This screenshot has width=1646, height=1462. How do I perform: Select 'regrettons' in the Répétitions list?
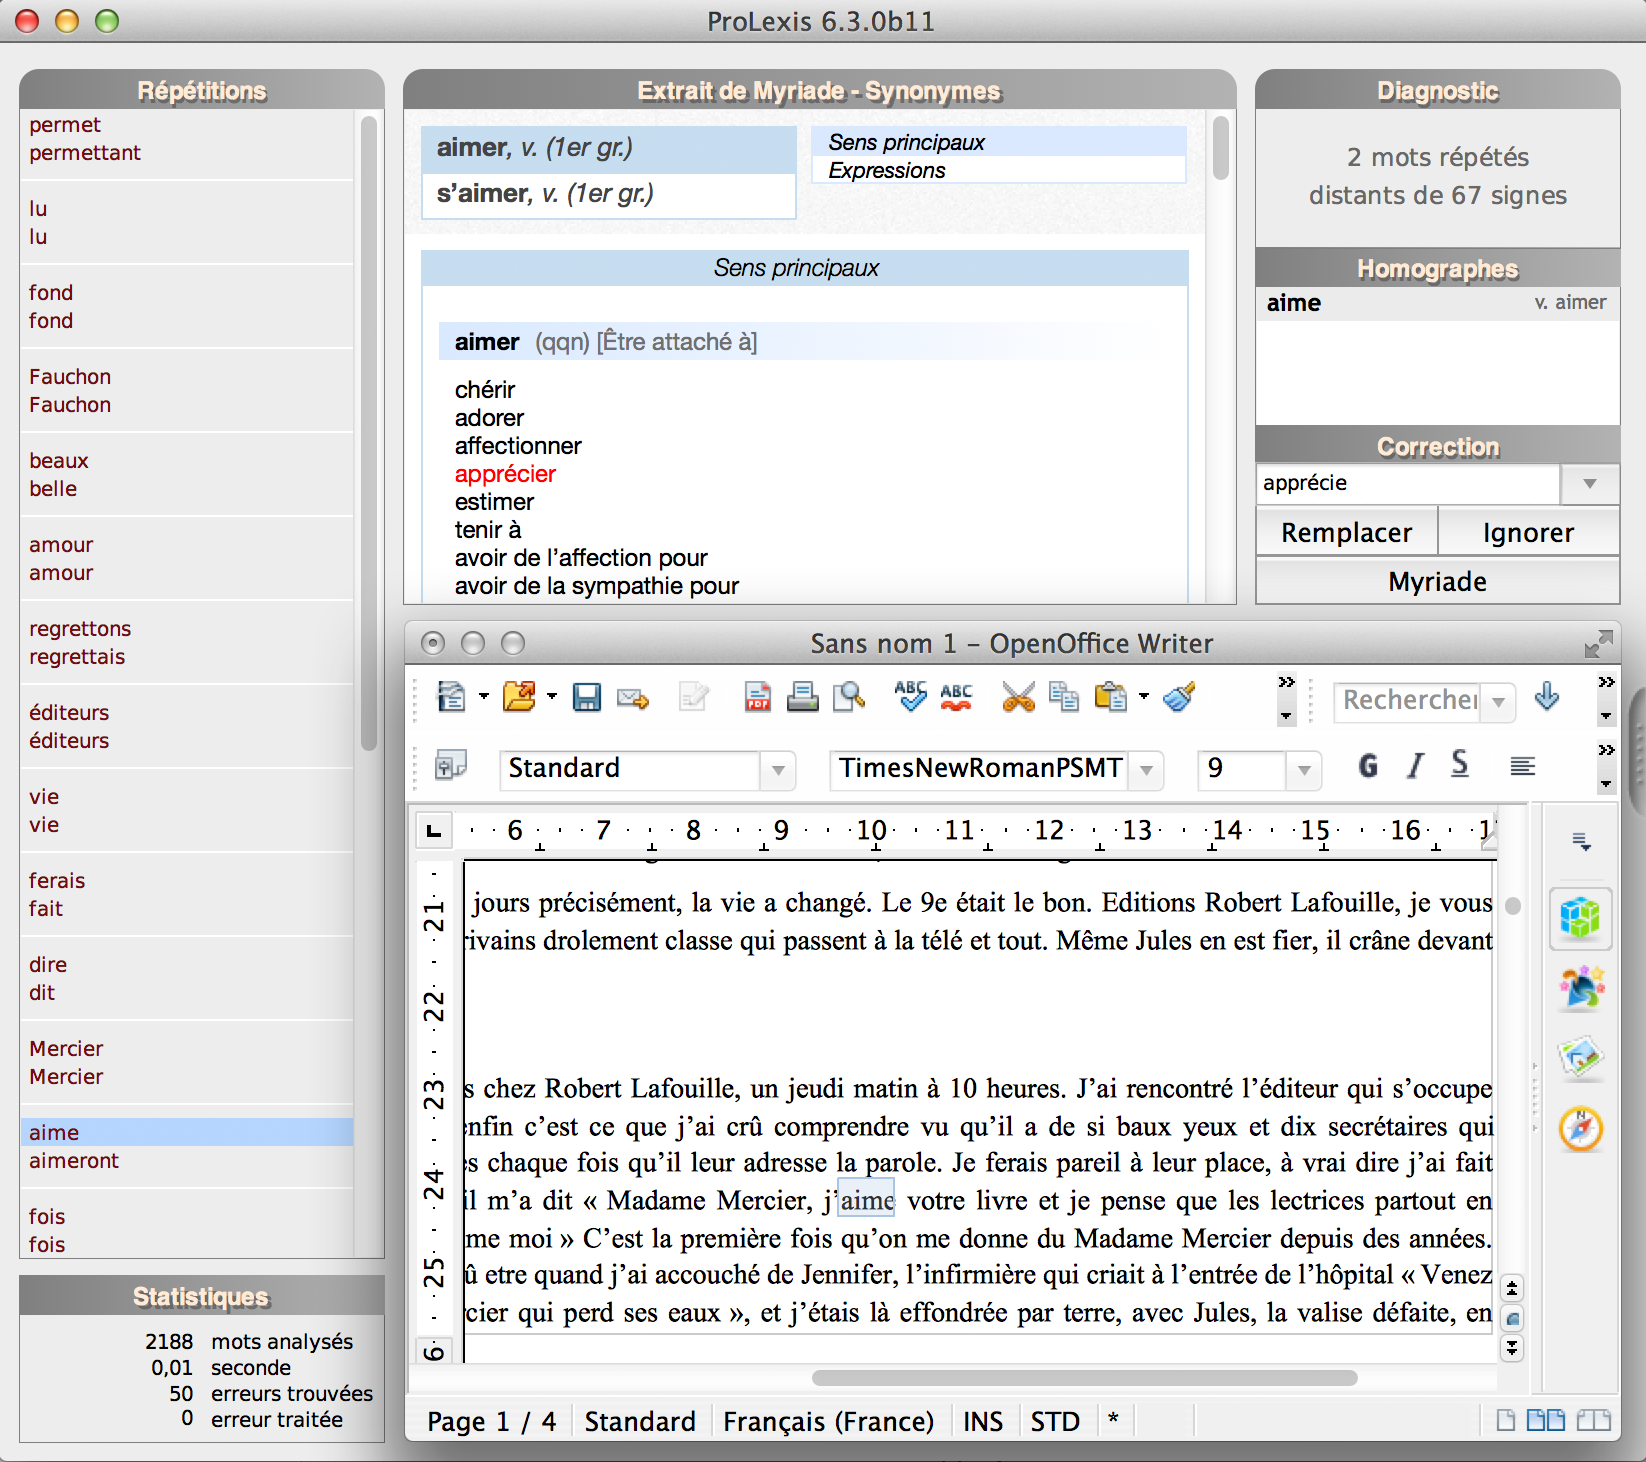(80, 628)
